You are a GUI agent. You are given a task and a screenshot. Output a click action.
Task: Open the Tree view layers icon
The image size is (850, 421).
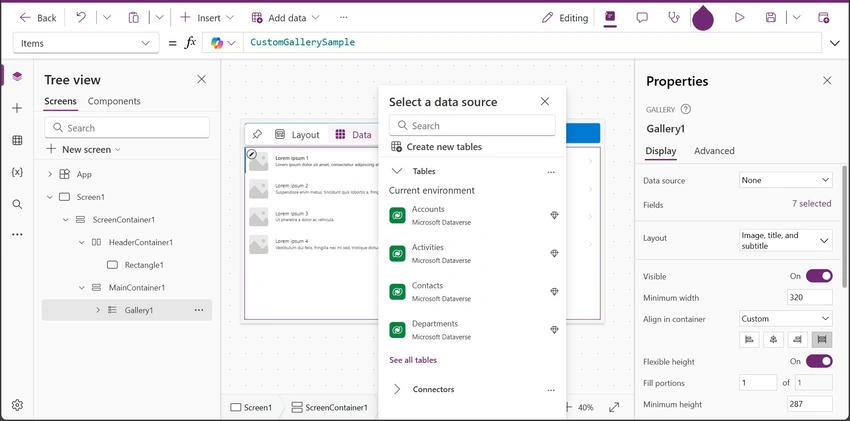click(x=17, y=76)
